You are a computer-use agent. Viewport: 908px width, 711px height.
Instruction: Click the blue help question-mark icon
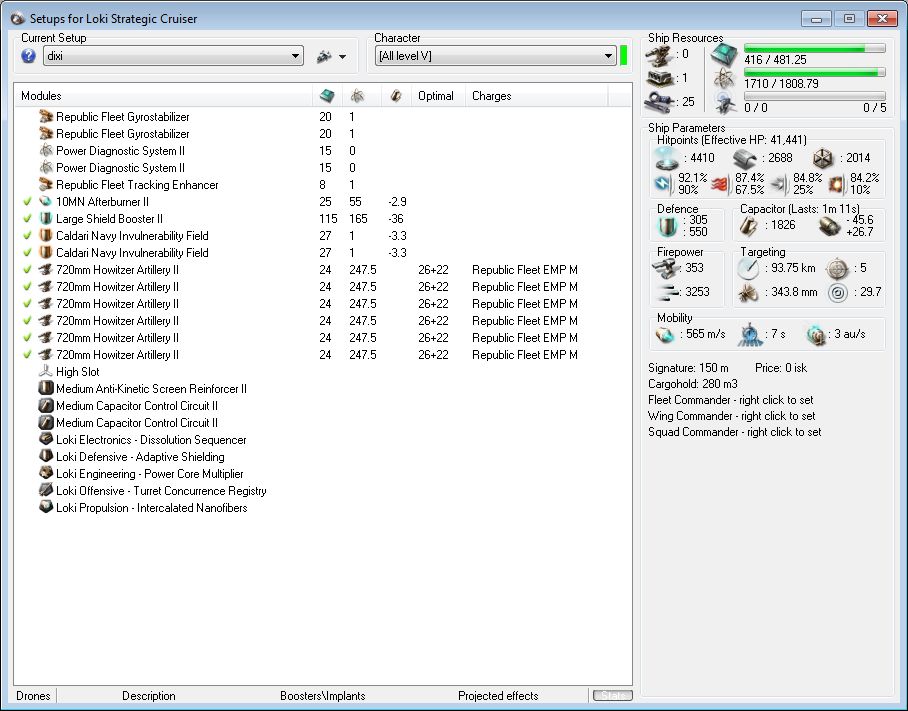point(28,56)
